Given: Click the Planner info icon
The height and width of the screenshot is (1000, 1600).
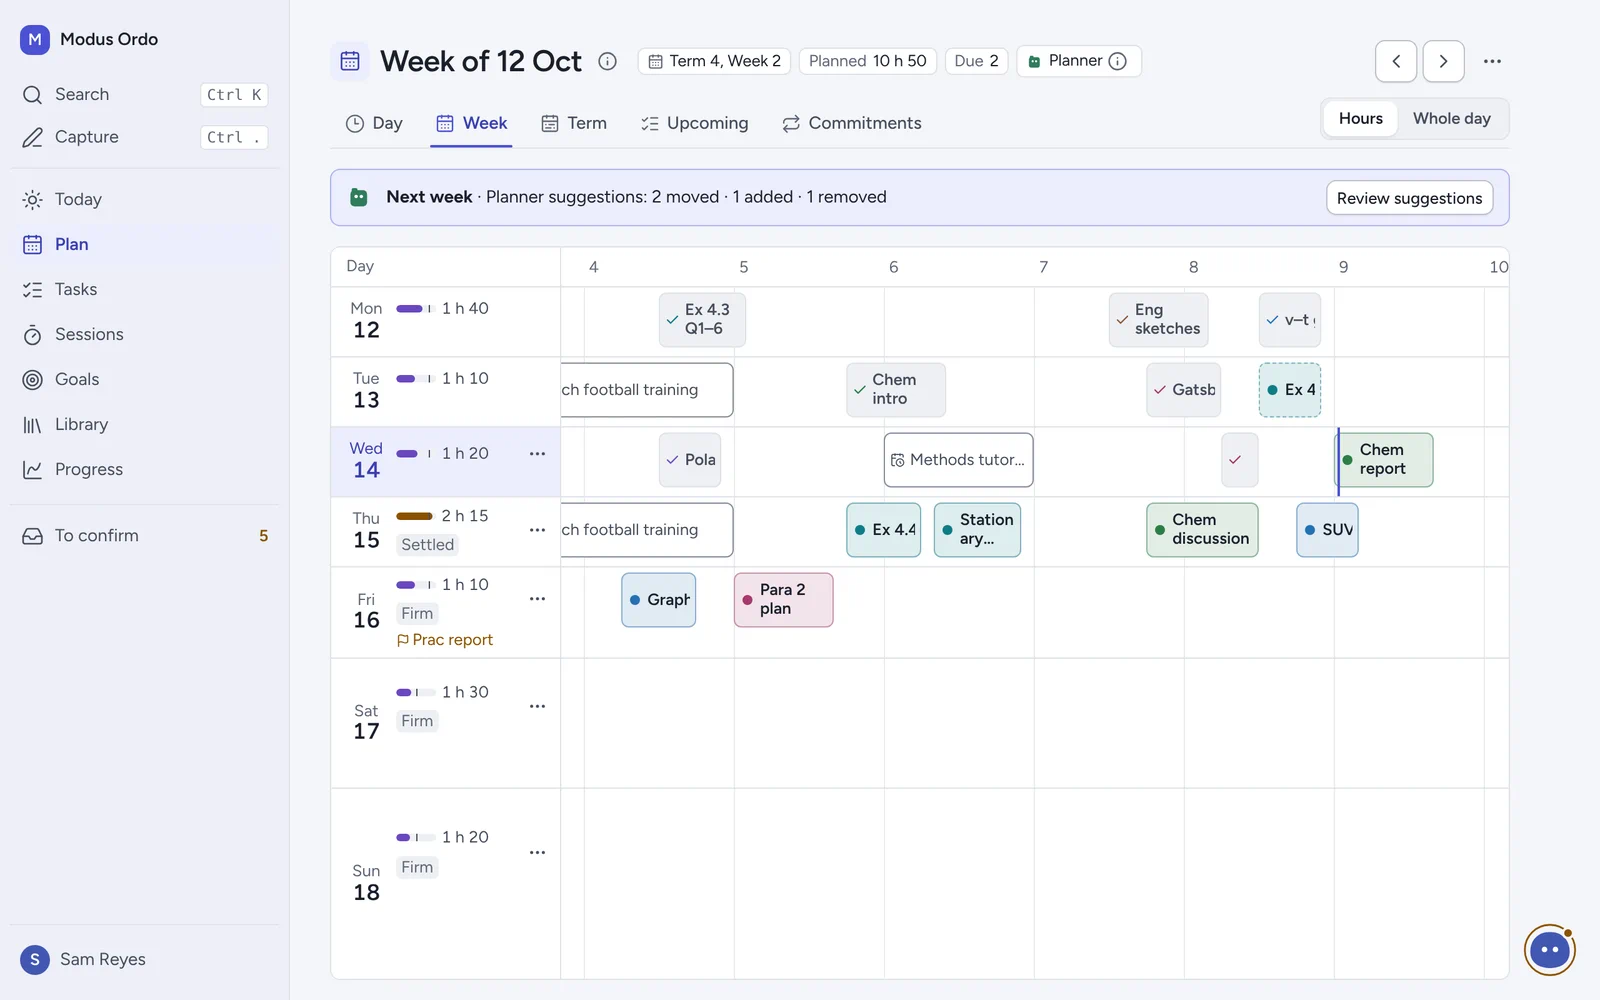Looking at the screenshot, I should pos(1118,61).
